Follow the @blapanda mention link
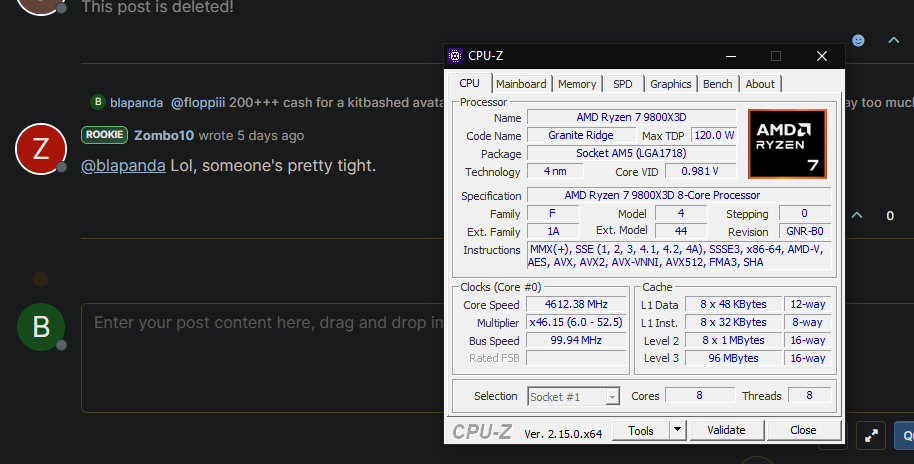This screenshot has width=914, height=464. (123, 166)
